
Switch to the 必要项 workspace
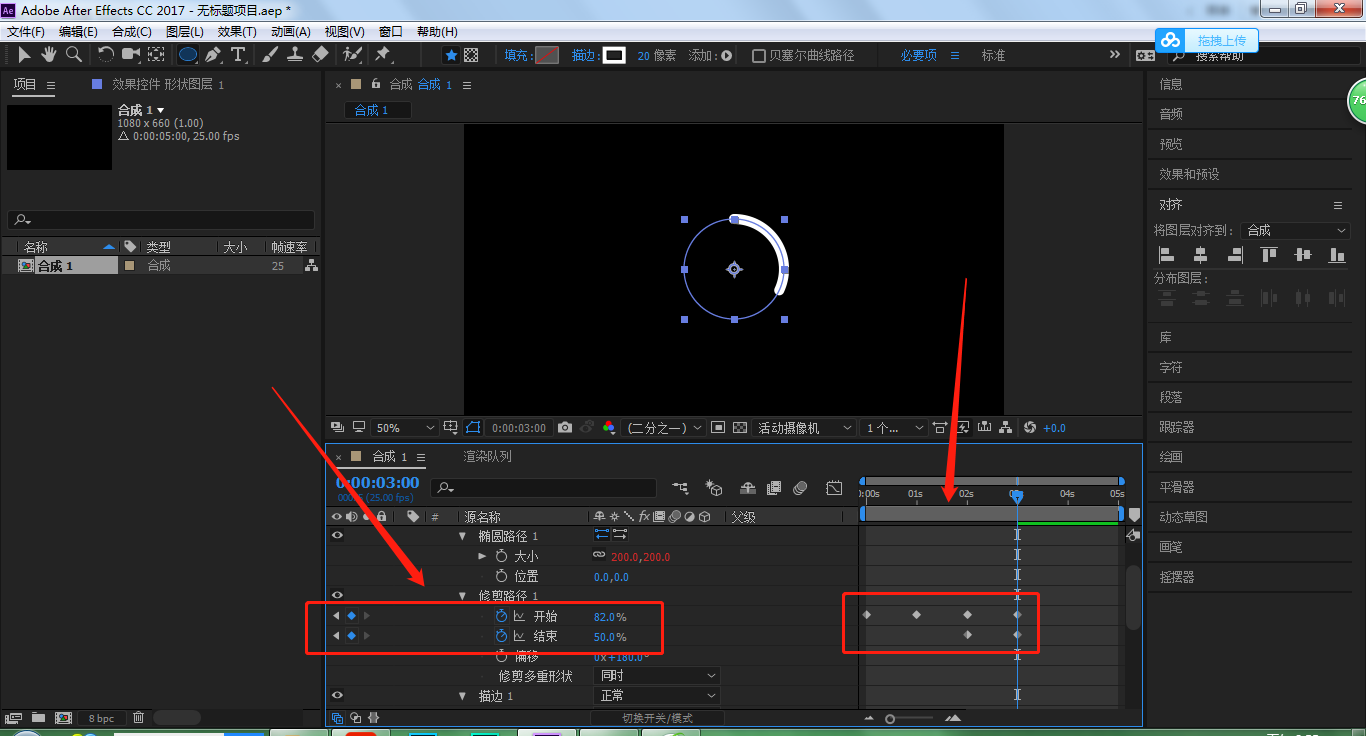[918, 56]
